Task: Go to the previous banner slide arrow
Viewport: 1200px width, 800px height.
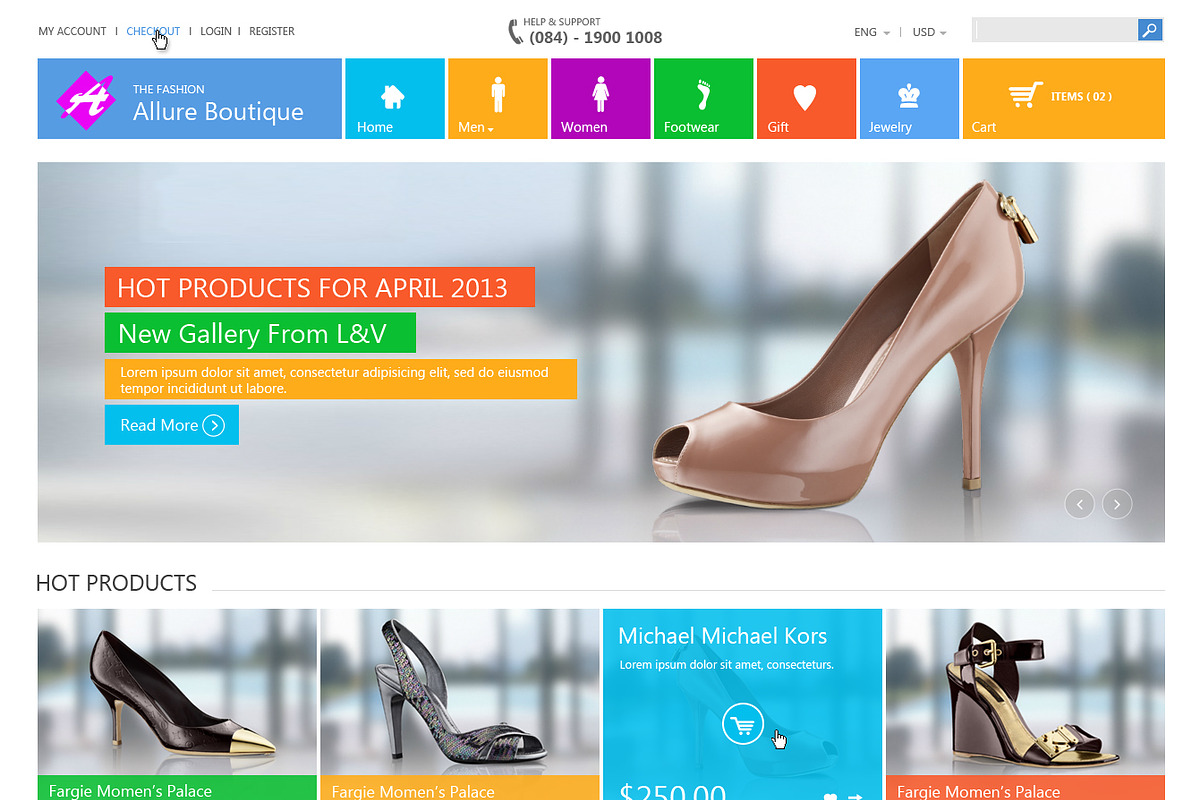Action: tap(1079, 504)
